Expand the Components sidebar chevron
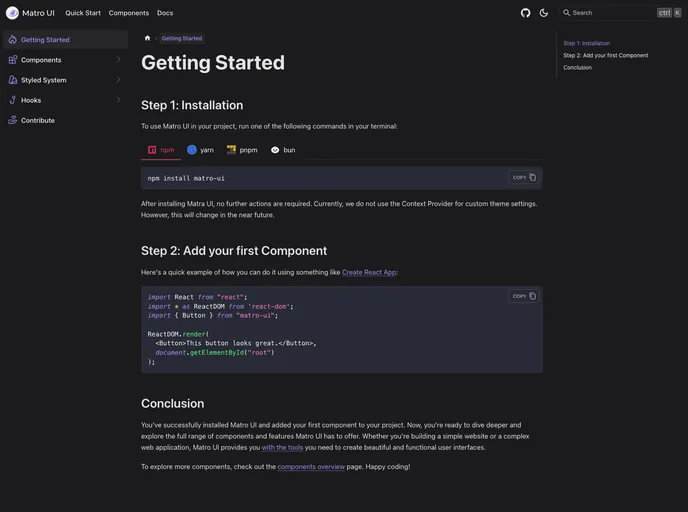Viewport: 688px width, 512px height. (x=118, y=59)
